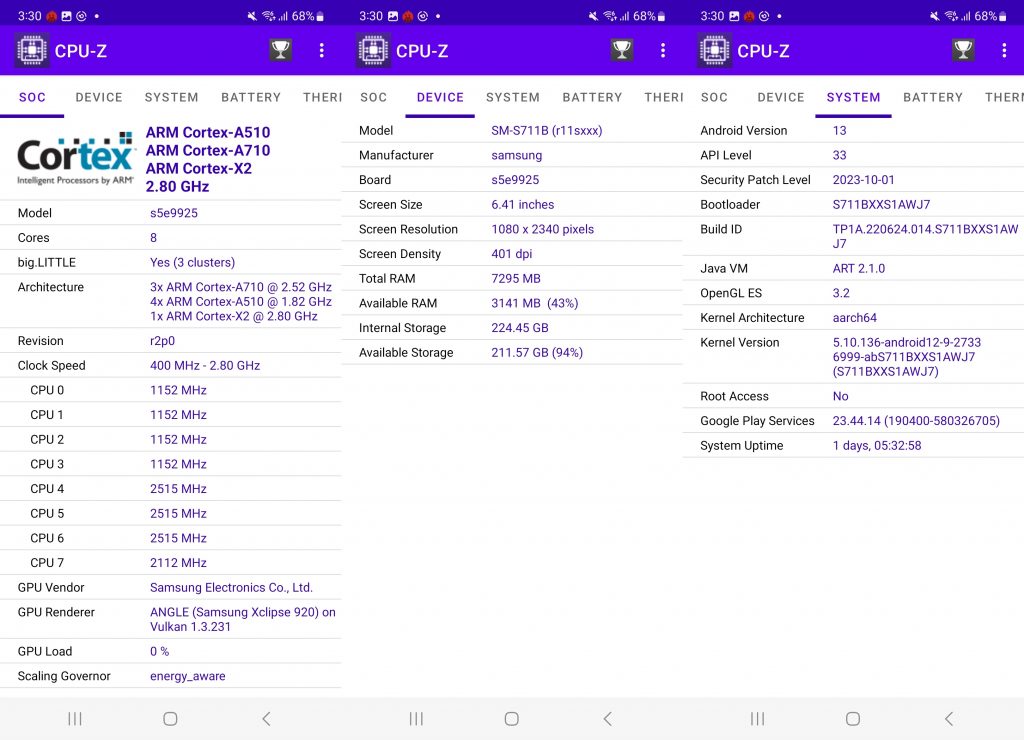Click the Android Version value 13
Image resolution: width=1024 pixels, height=740 pixels.
point(839,131)
